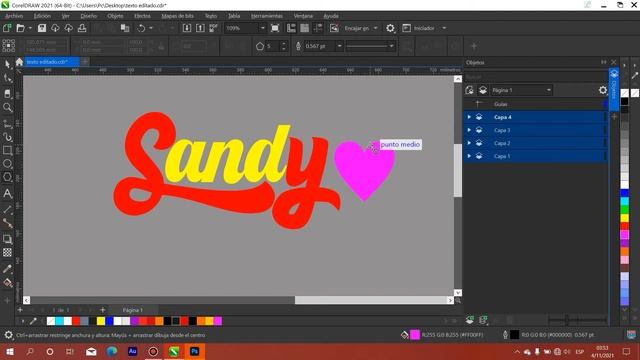The width and height of the screenshot is (640, 360).
Task: Select the Drop Shadow tool
Action: pos(7,239)
